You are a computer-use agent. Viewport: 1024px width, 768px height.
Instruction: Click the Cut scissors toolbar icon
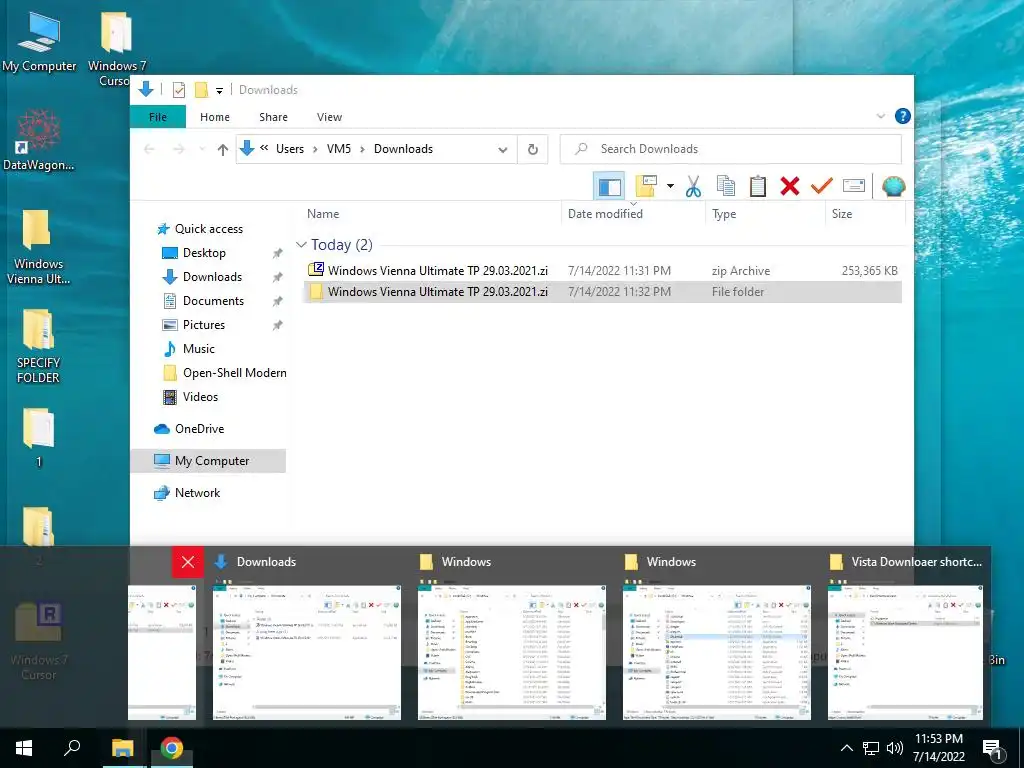pos(694,187)
